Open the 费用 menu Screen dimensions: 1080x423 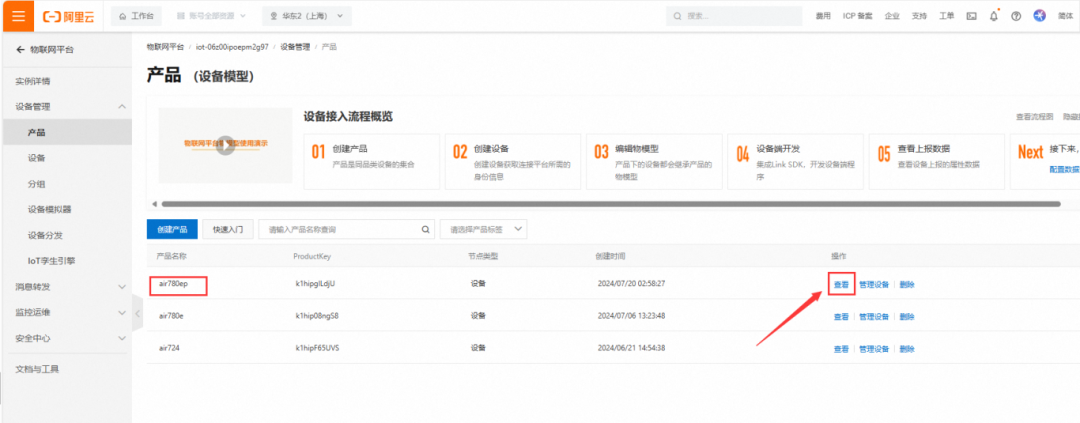(x=823, y=17)
